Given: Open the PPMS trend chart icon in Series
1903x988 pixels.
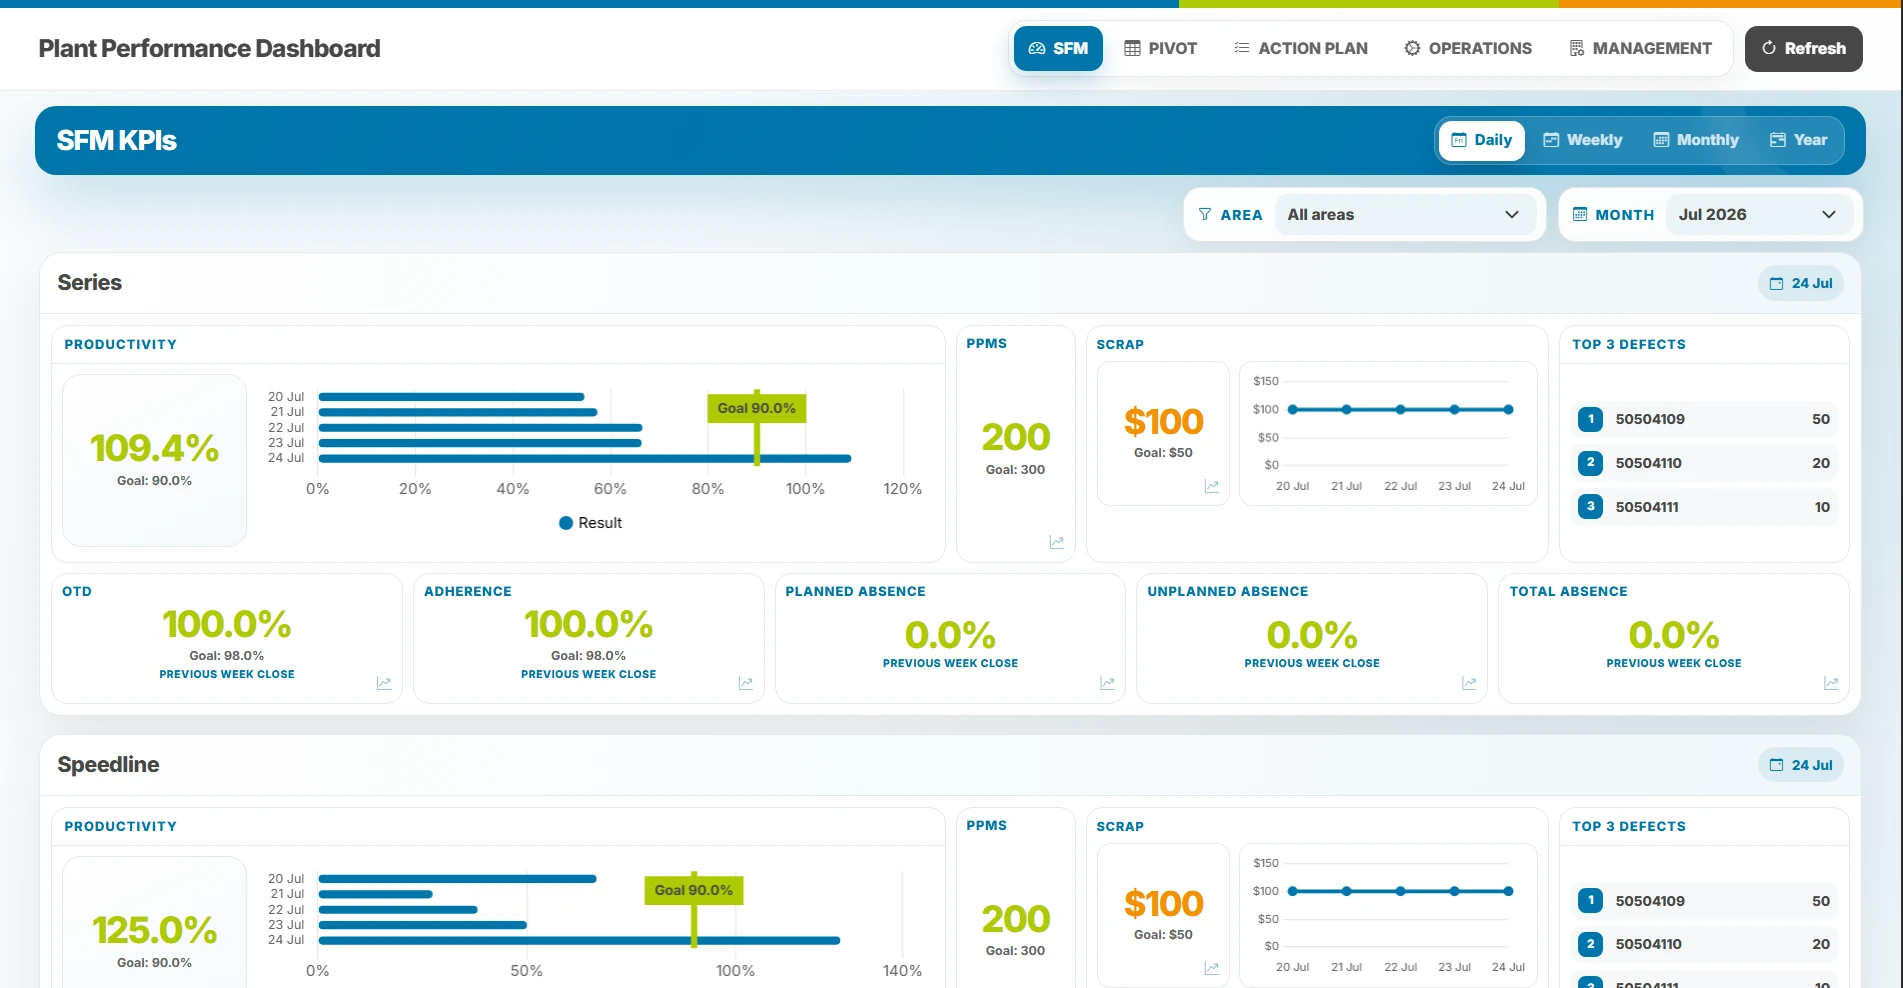Looking at the screenshot, I should click(1056, 542).
